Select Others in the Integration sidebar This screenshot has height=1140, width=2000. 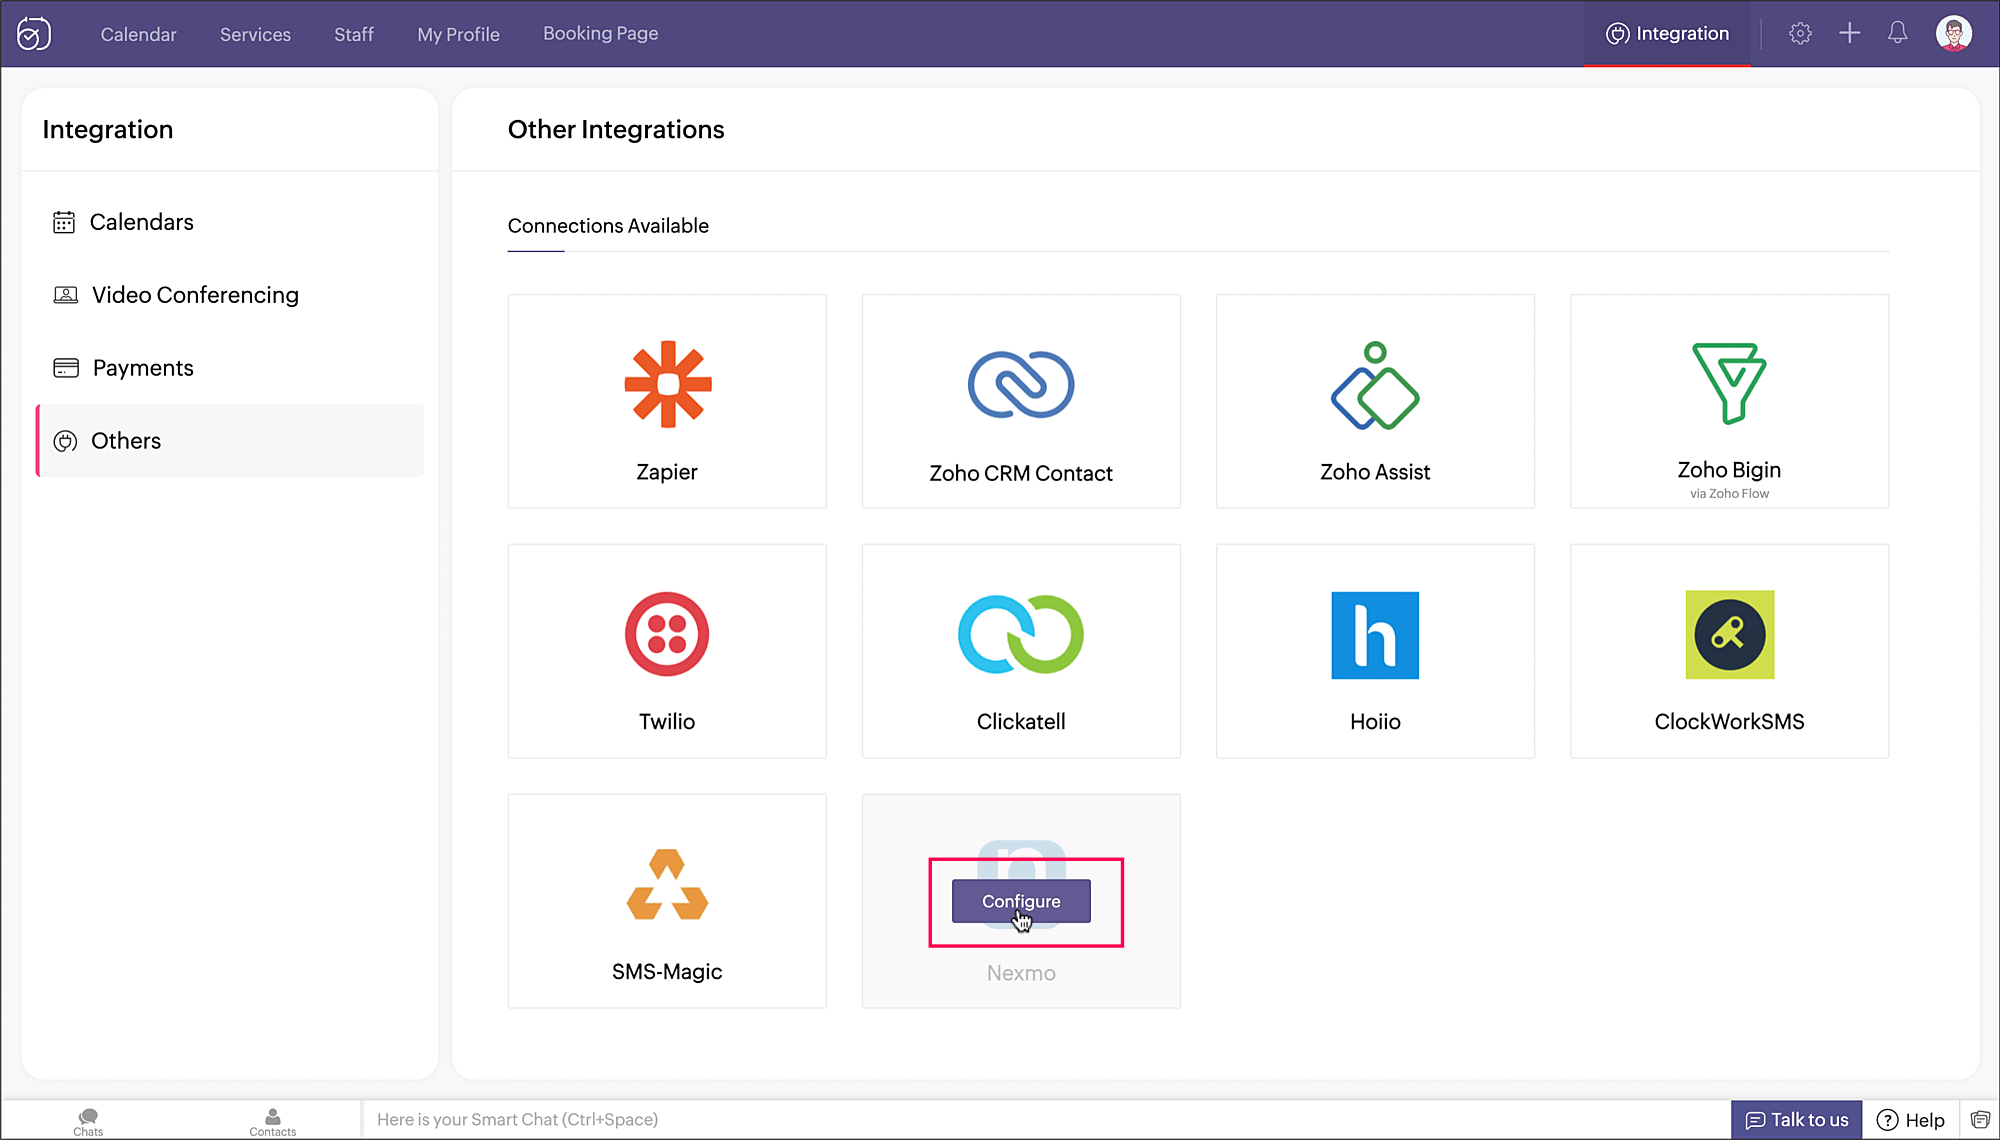(230, 441)
